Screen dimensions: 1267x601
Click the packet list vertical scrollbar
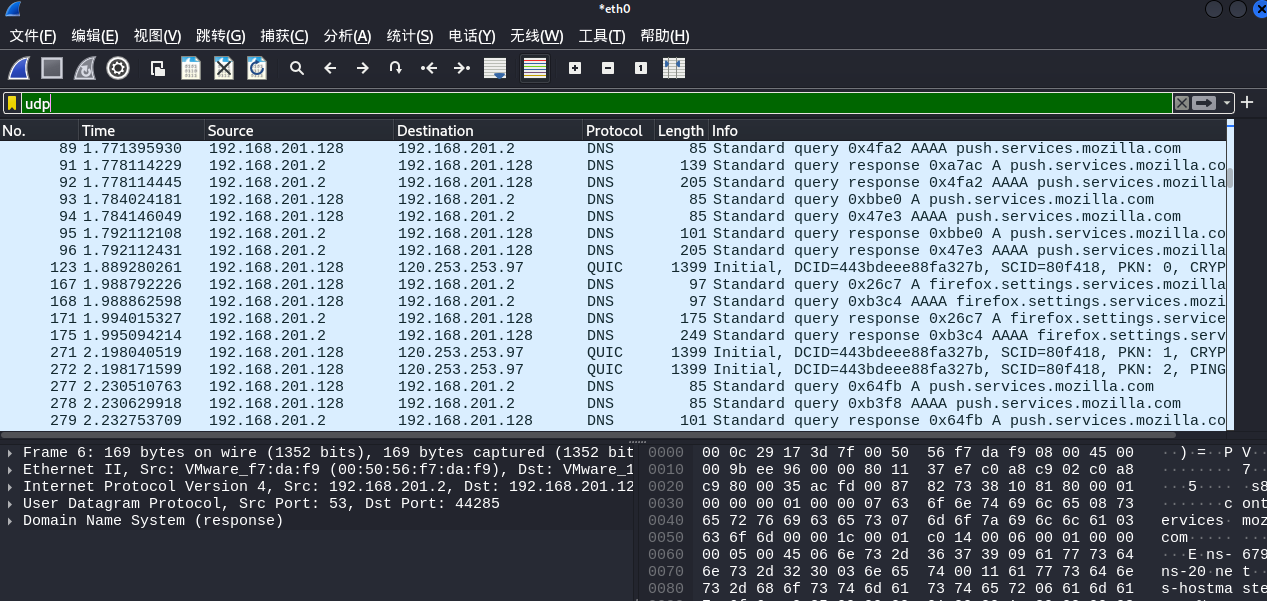pyautogui.click(x=1229, y=280)
